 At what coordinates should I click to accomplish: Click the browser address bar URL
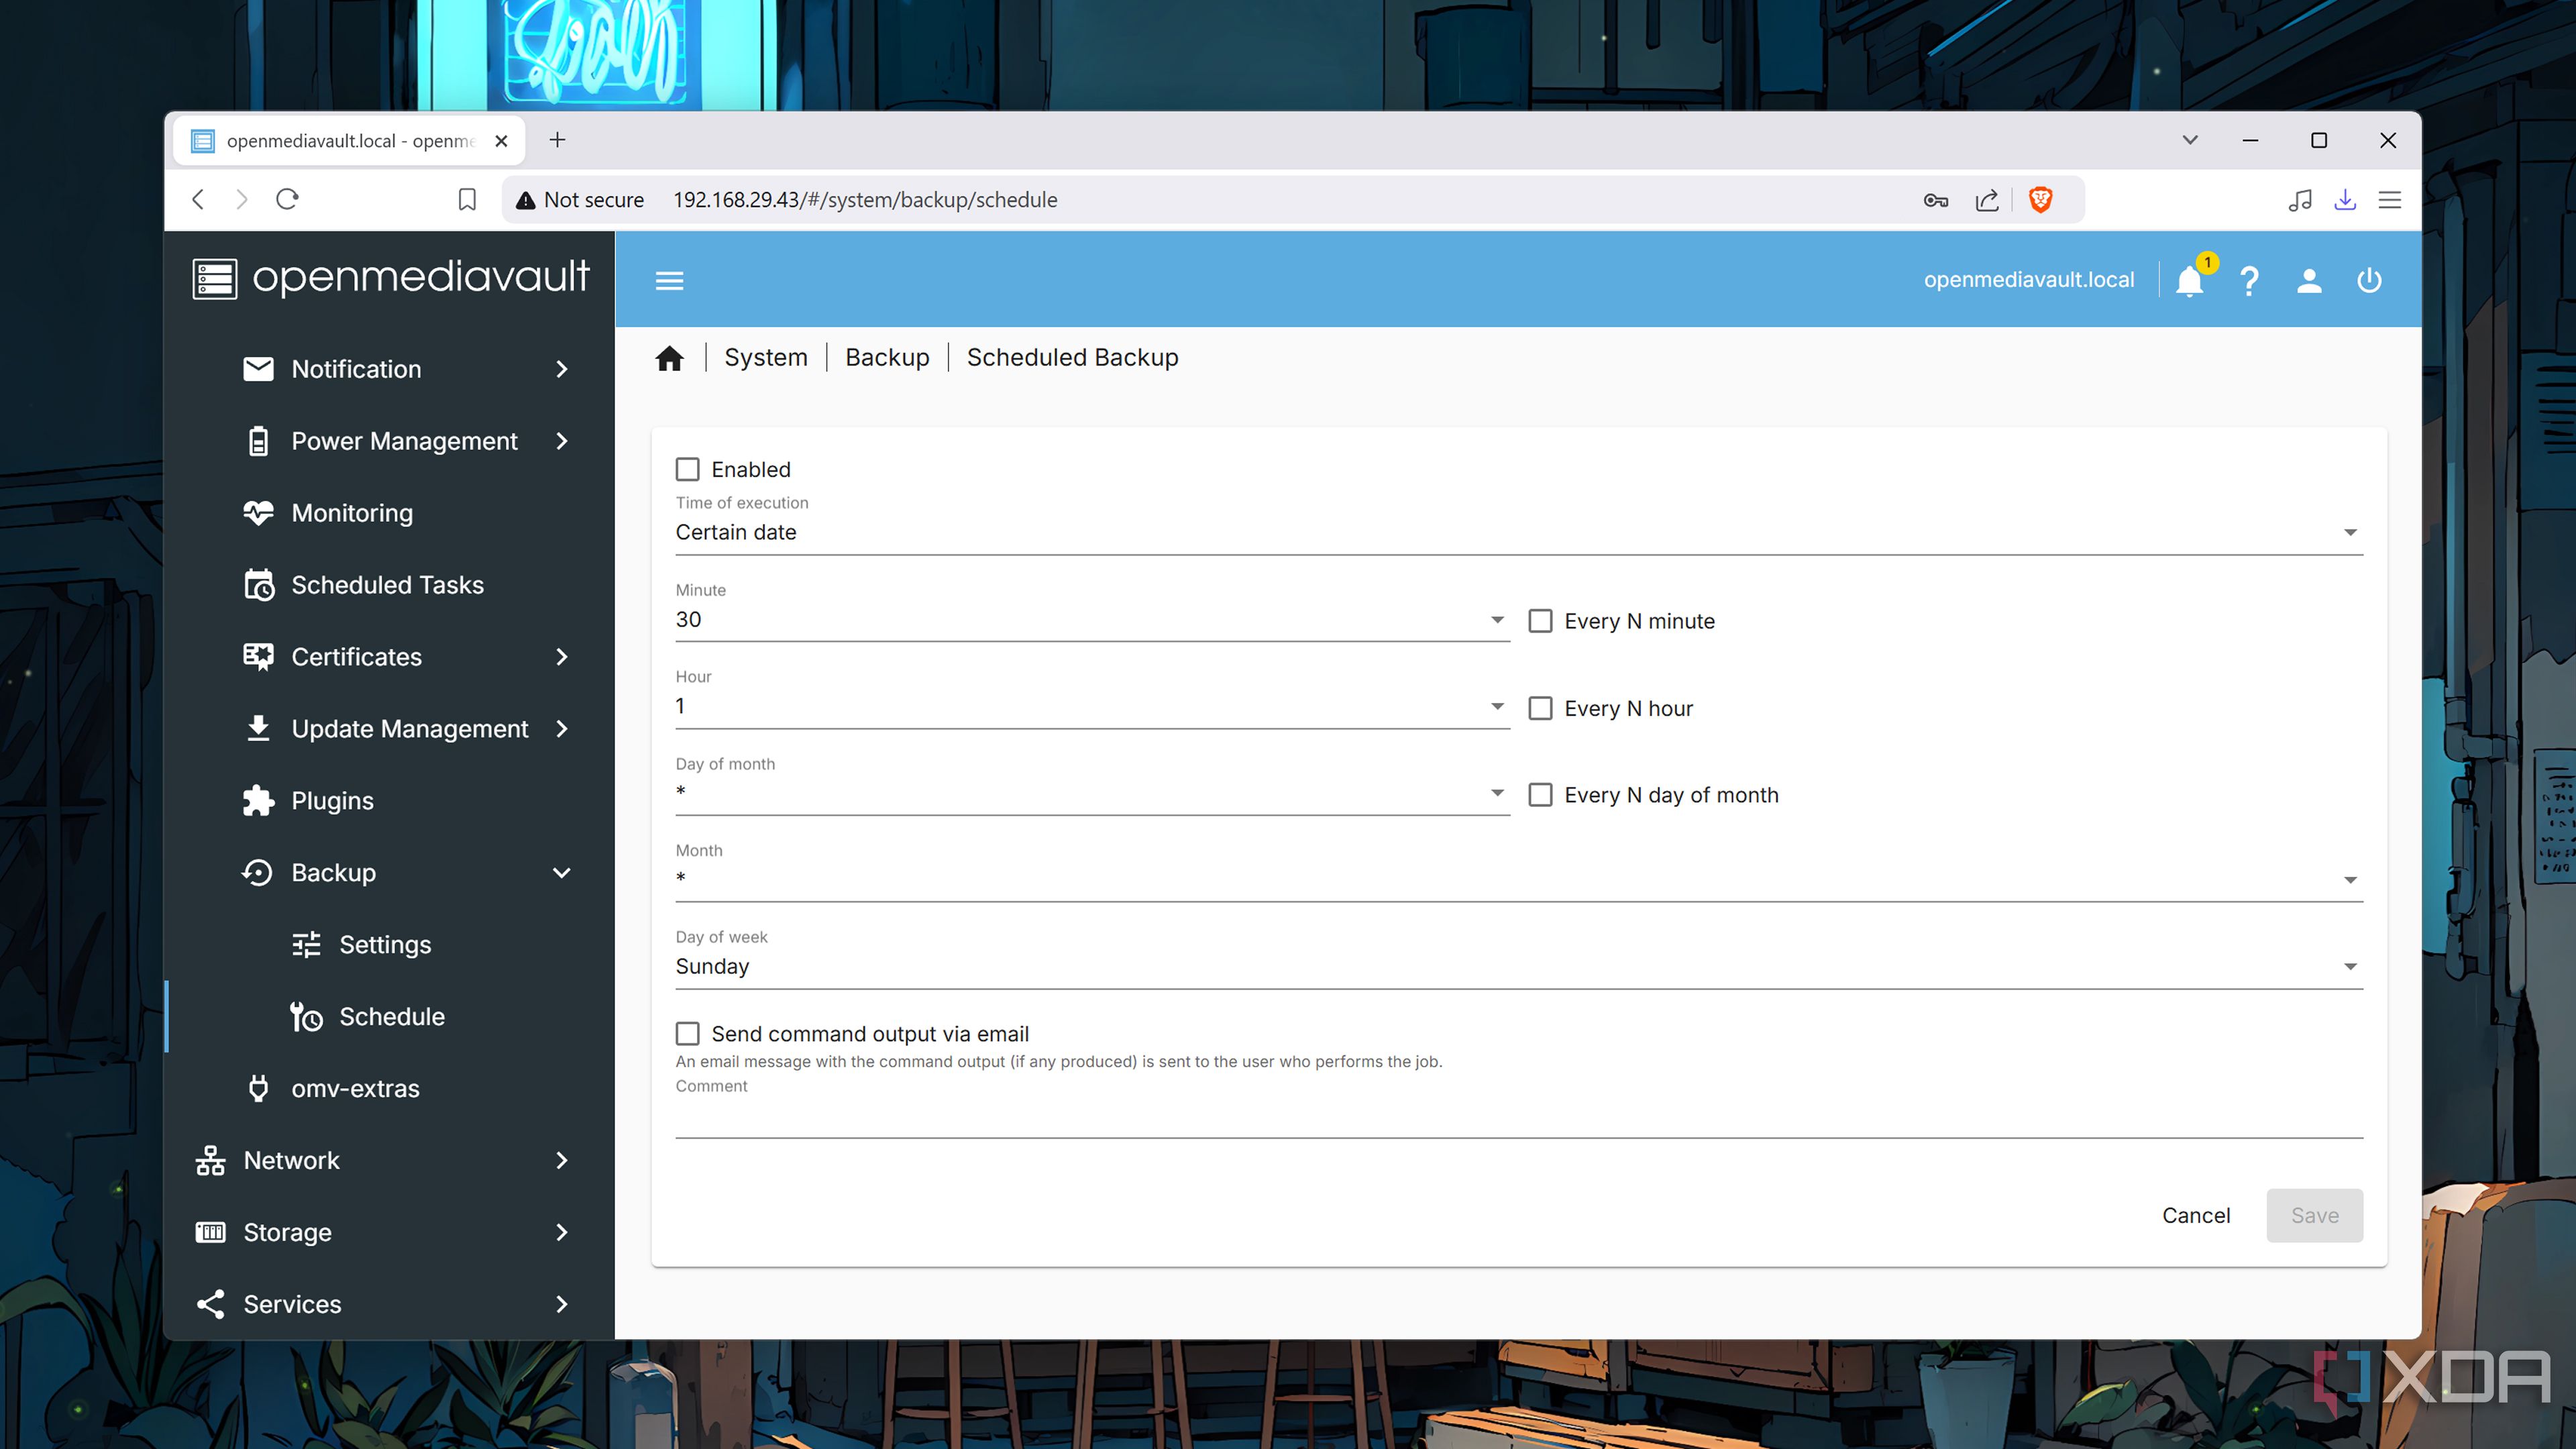(865, 200)
